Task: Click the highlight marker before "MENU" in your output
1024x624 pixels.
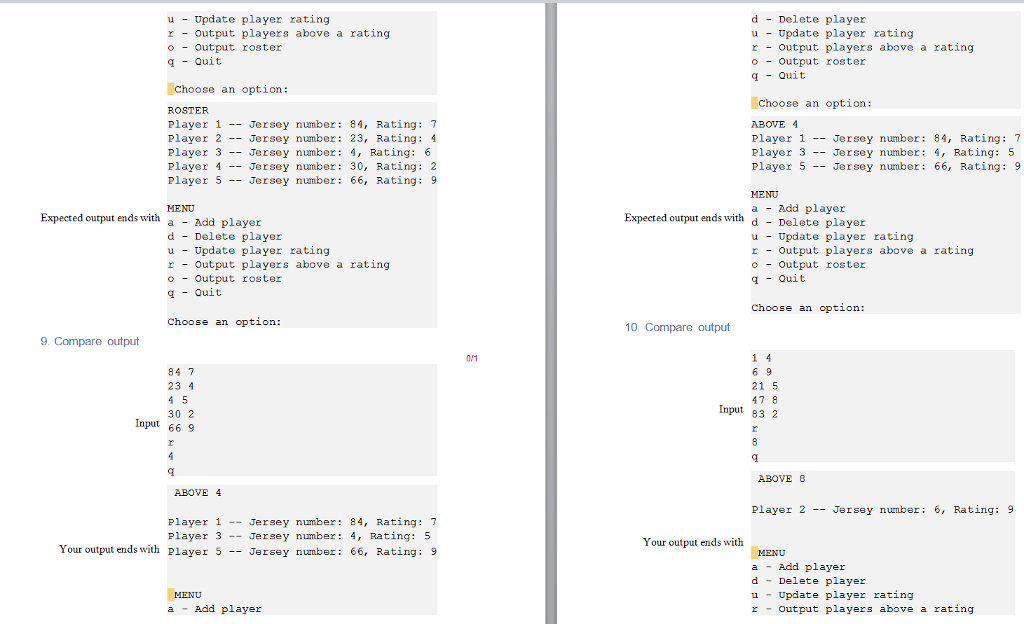Action: (x=169, y=595)
